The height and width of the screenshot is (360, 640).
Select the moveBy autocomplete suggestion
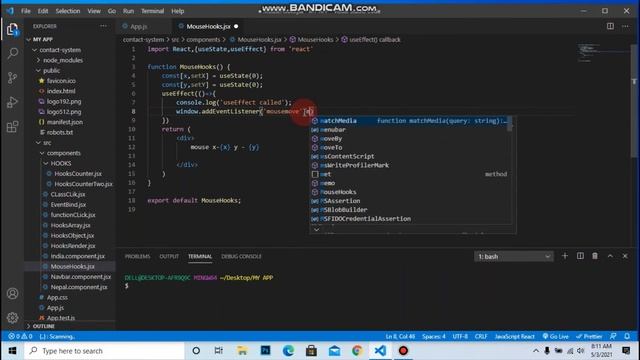pos(410,139)
